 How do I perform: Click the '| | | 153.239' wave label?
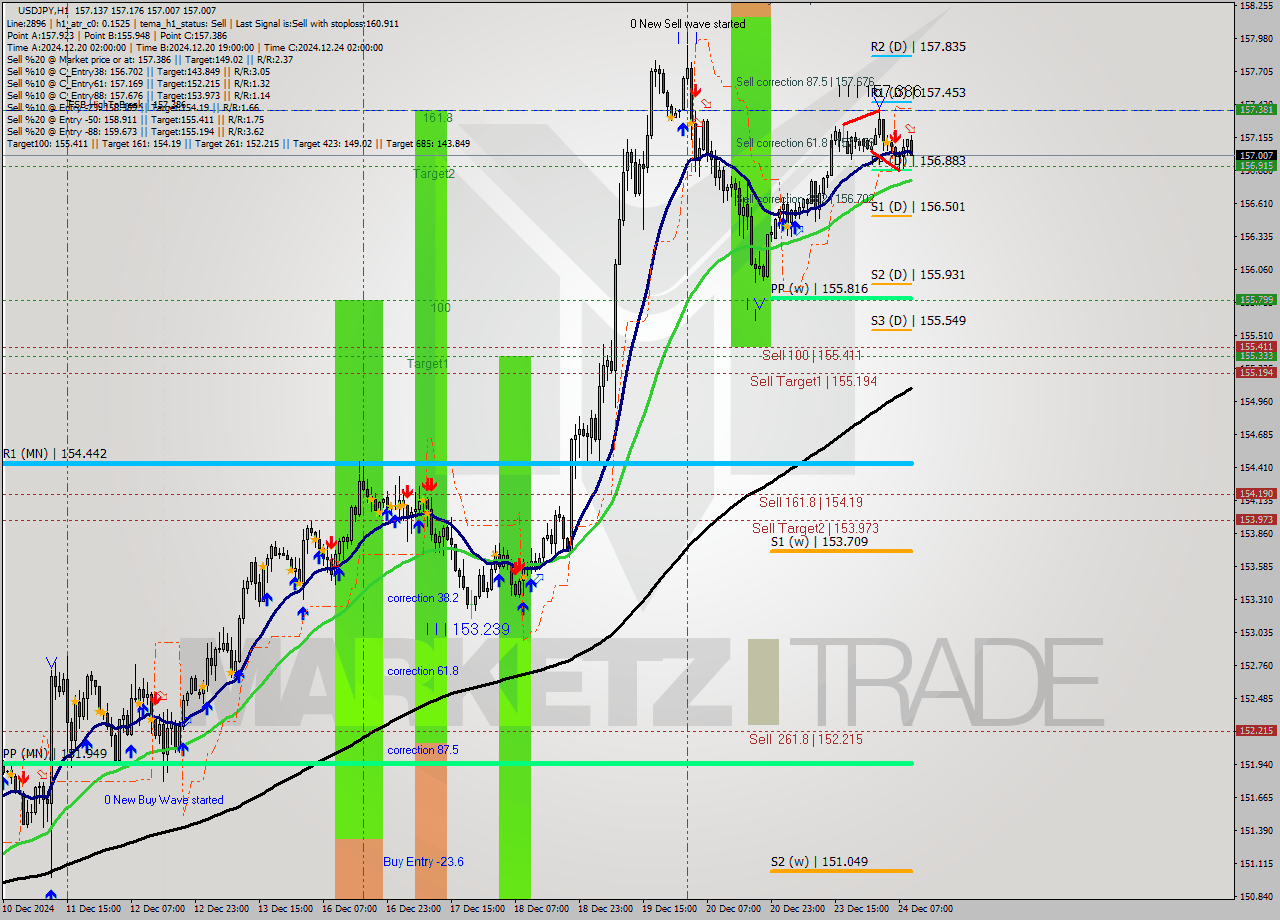(467, 629)
